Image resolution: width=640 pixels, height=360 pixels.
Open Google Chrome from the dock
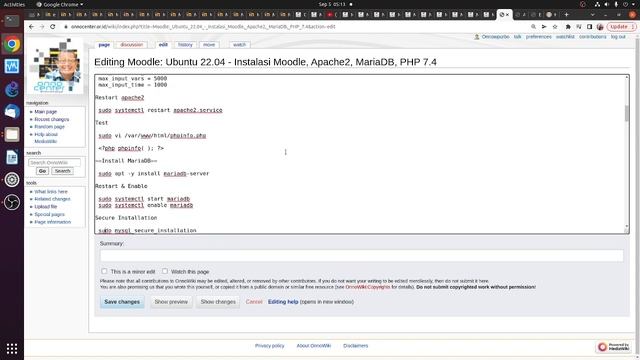[x=12, y=44]
